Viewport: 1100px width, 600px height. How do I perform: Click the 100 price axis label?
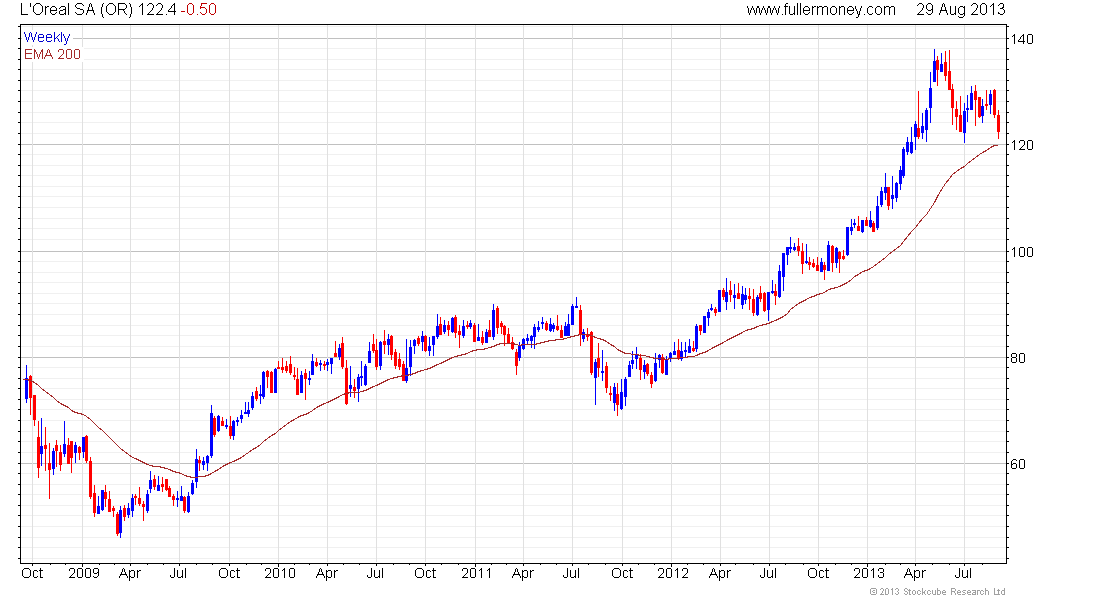point(1022,252)
